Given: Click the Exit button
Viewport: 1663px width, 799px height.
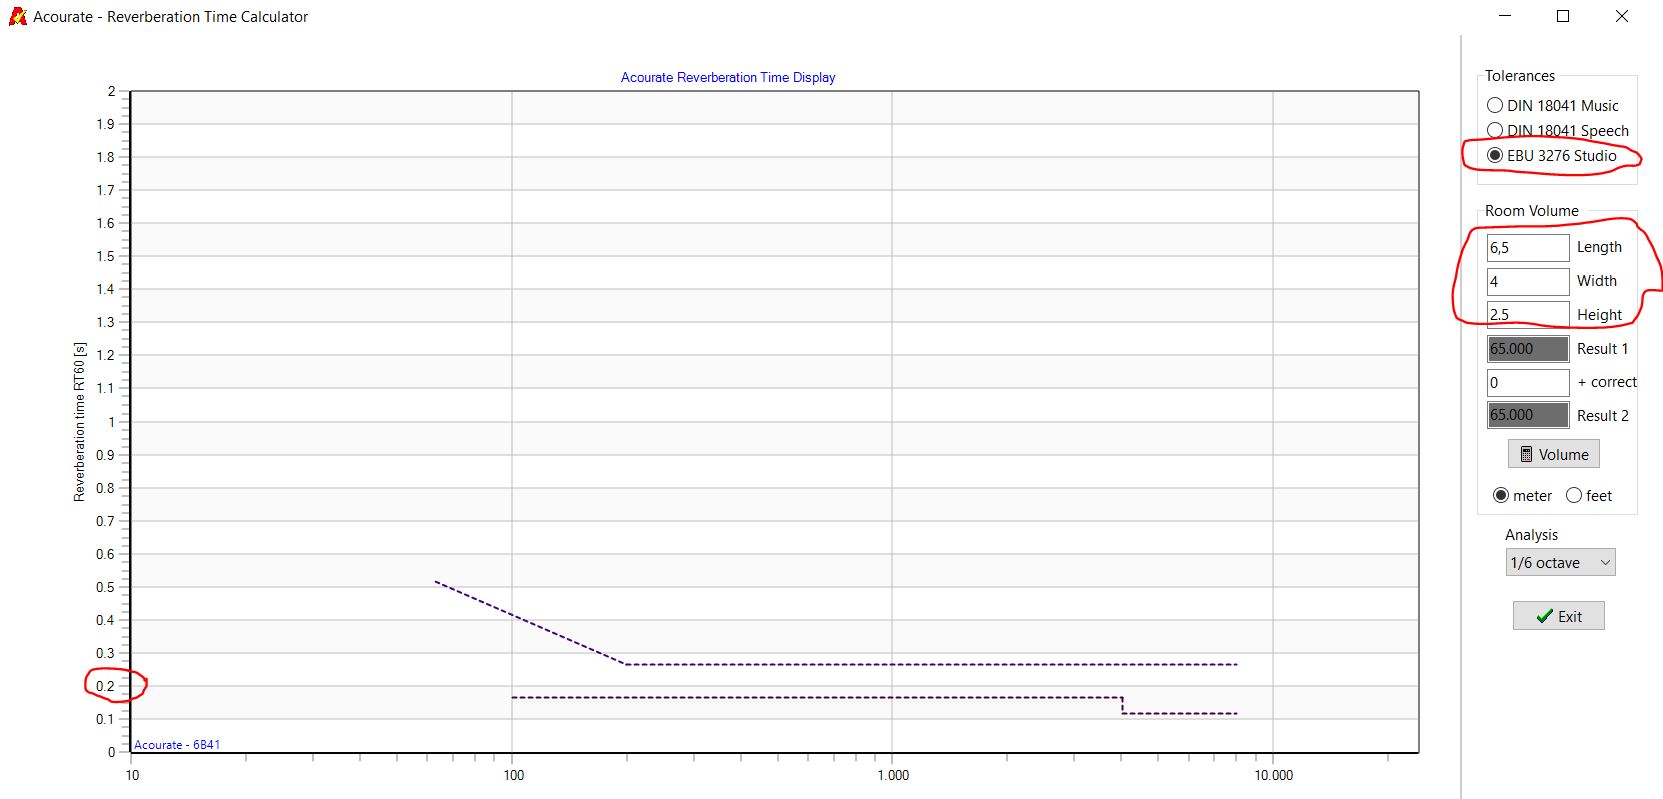Looking at the screenshot, I should 1558,616.
